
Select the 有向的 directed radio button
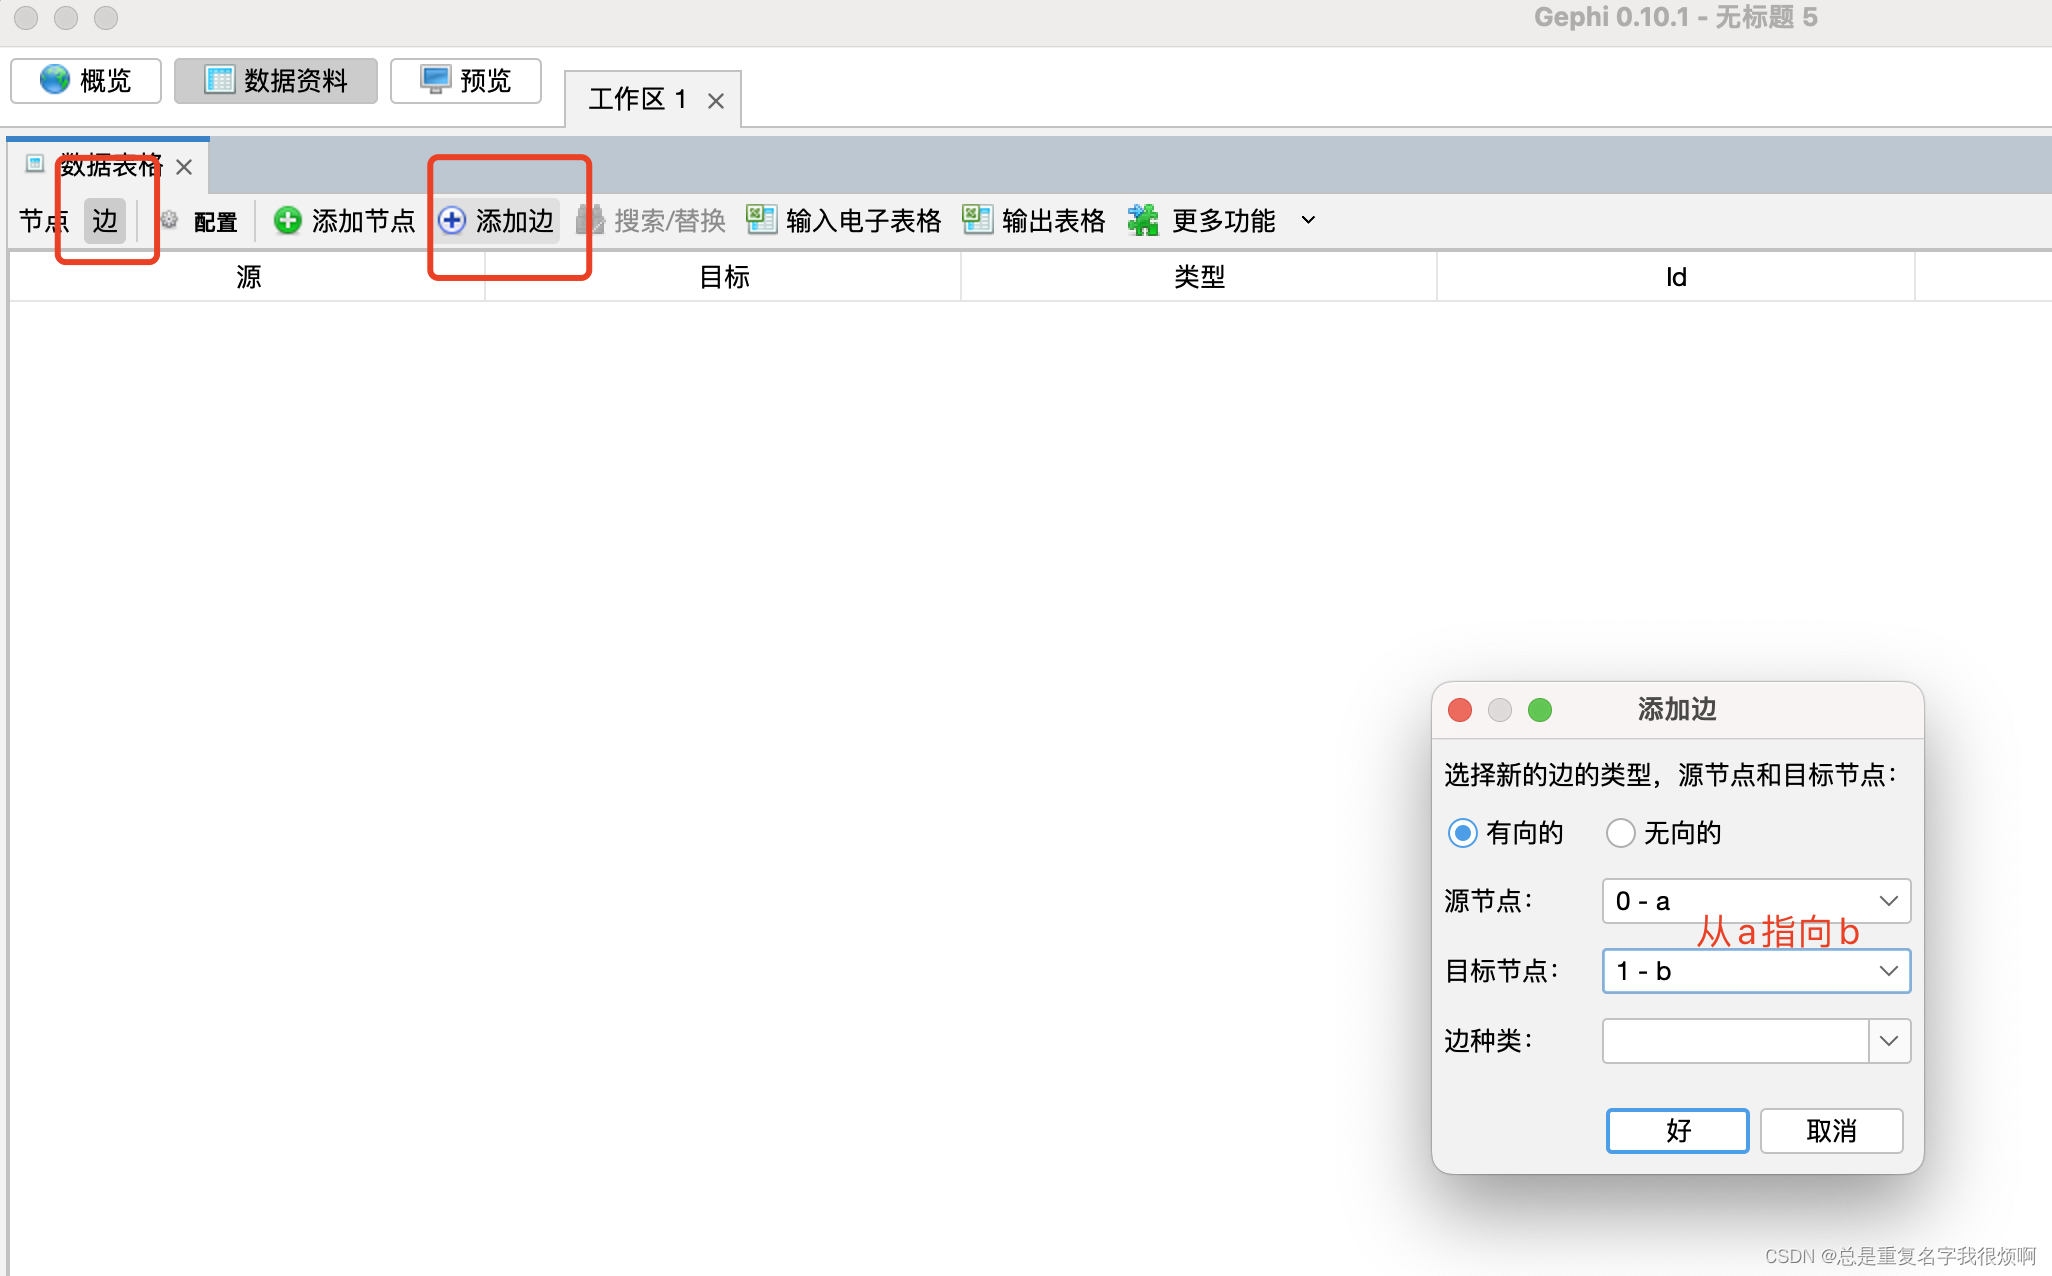(x=1462, y=833)
